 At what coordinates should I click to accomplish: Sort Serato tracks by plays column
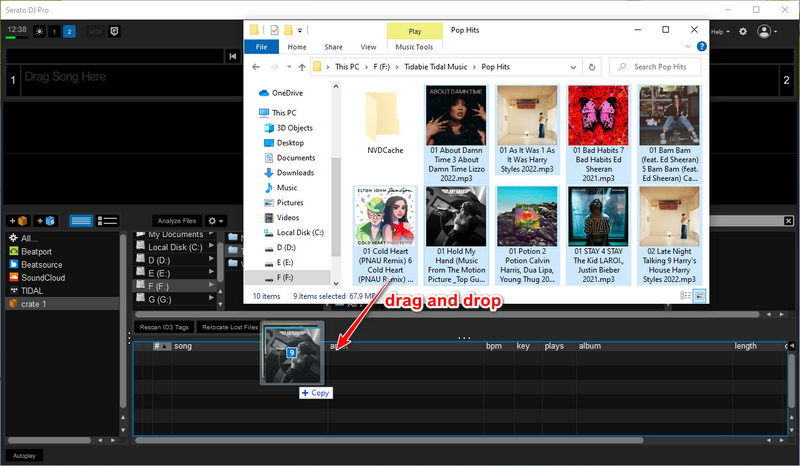point(554,346)
